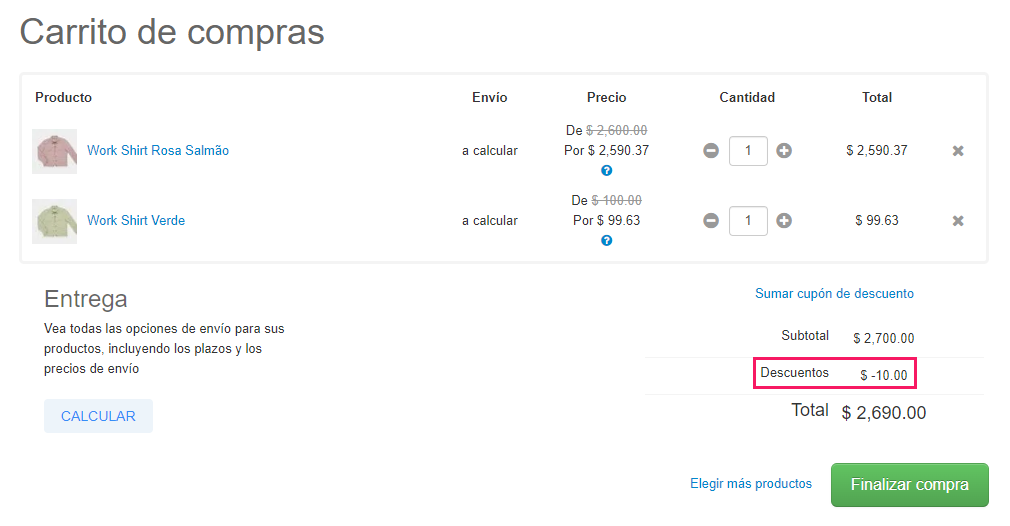
Task: Decrease quantity of Work Shirt Verde
Action: (x=711, y=221)
